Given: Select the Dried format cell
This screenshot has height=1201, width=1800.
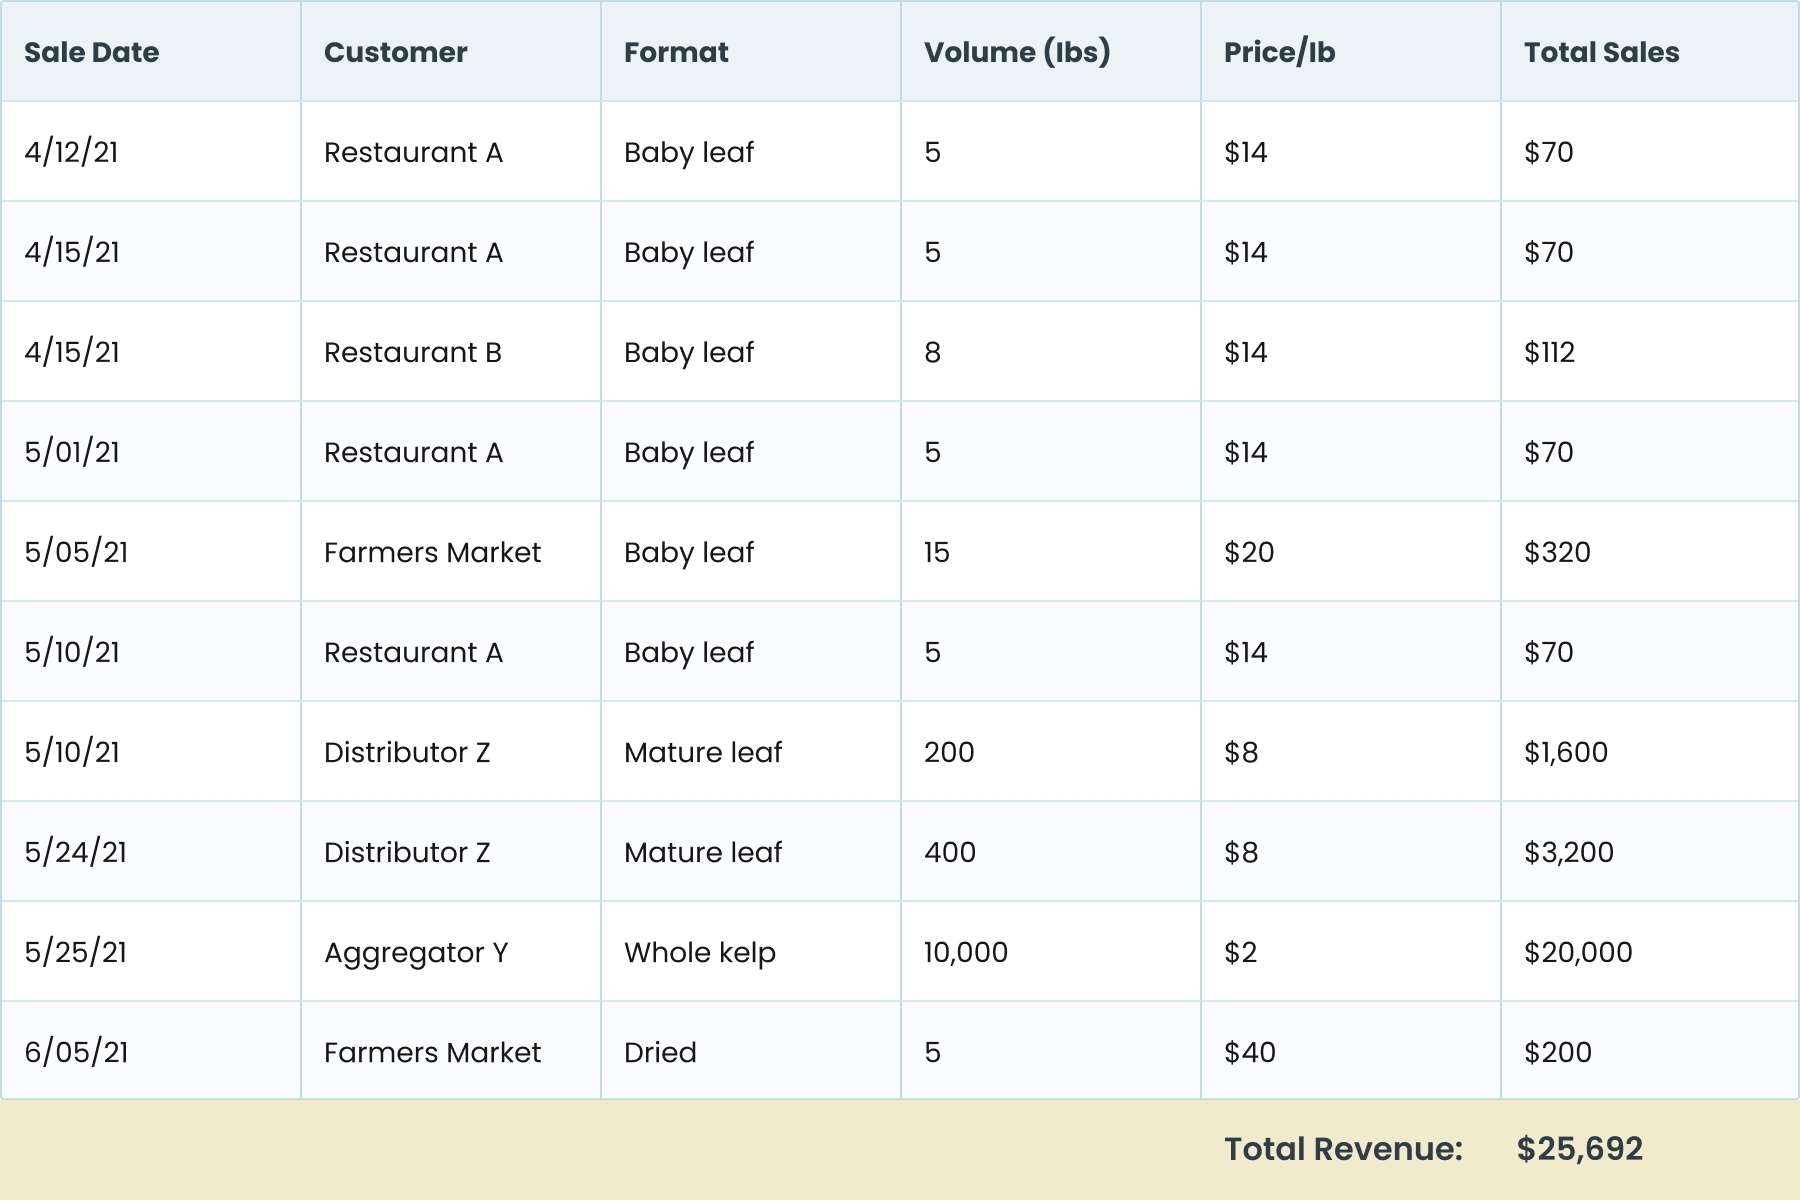Looking at the screenshot, I should (x=660, y=1052).
